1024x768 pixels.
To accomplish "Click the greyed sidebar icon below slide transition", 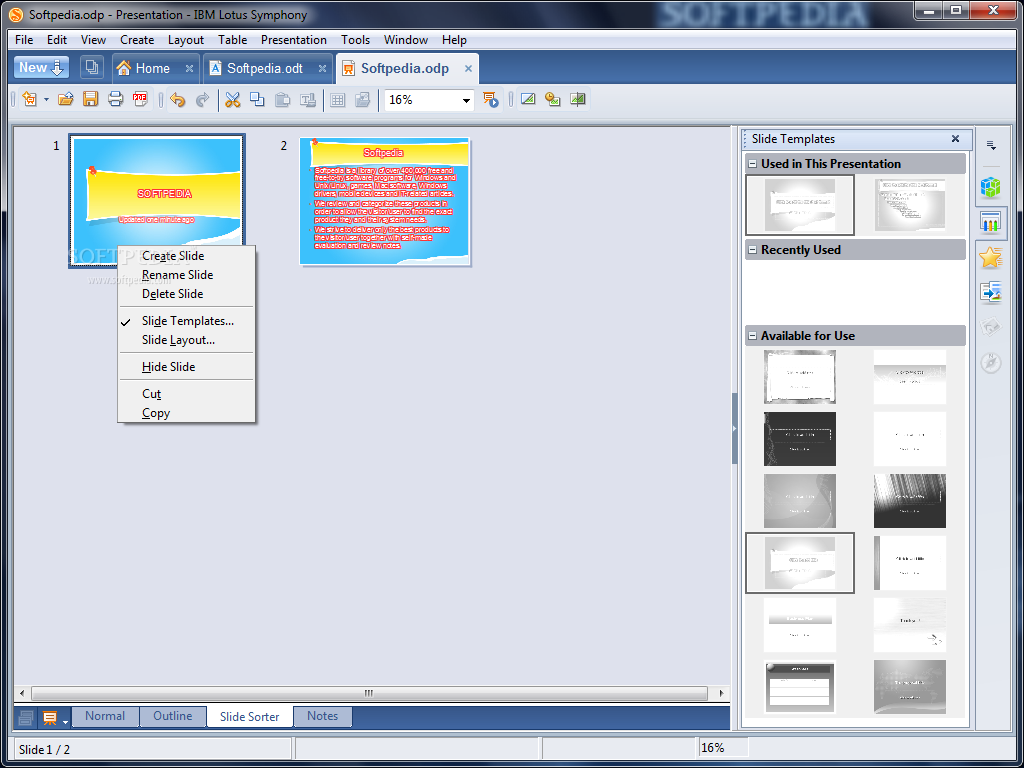I will coord(991,327).
